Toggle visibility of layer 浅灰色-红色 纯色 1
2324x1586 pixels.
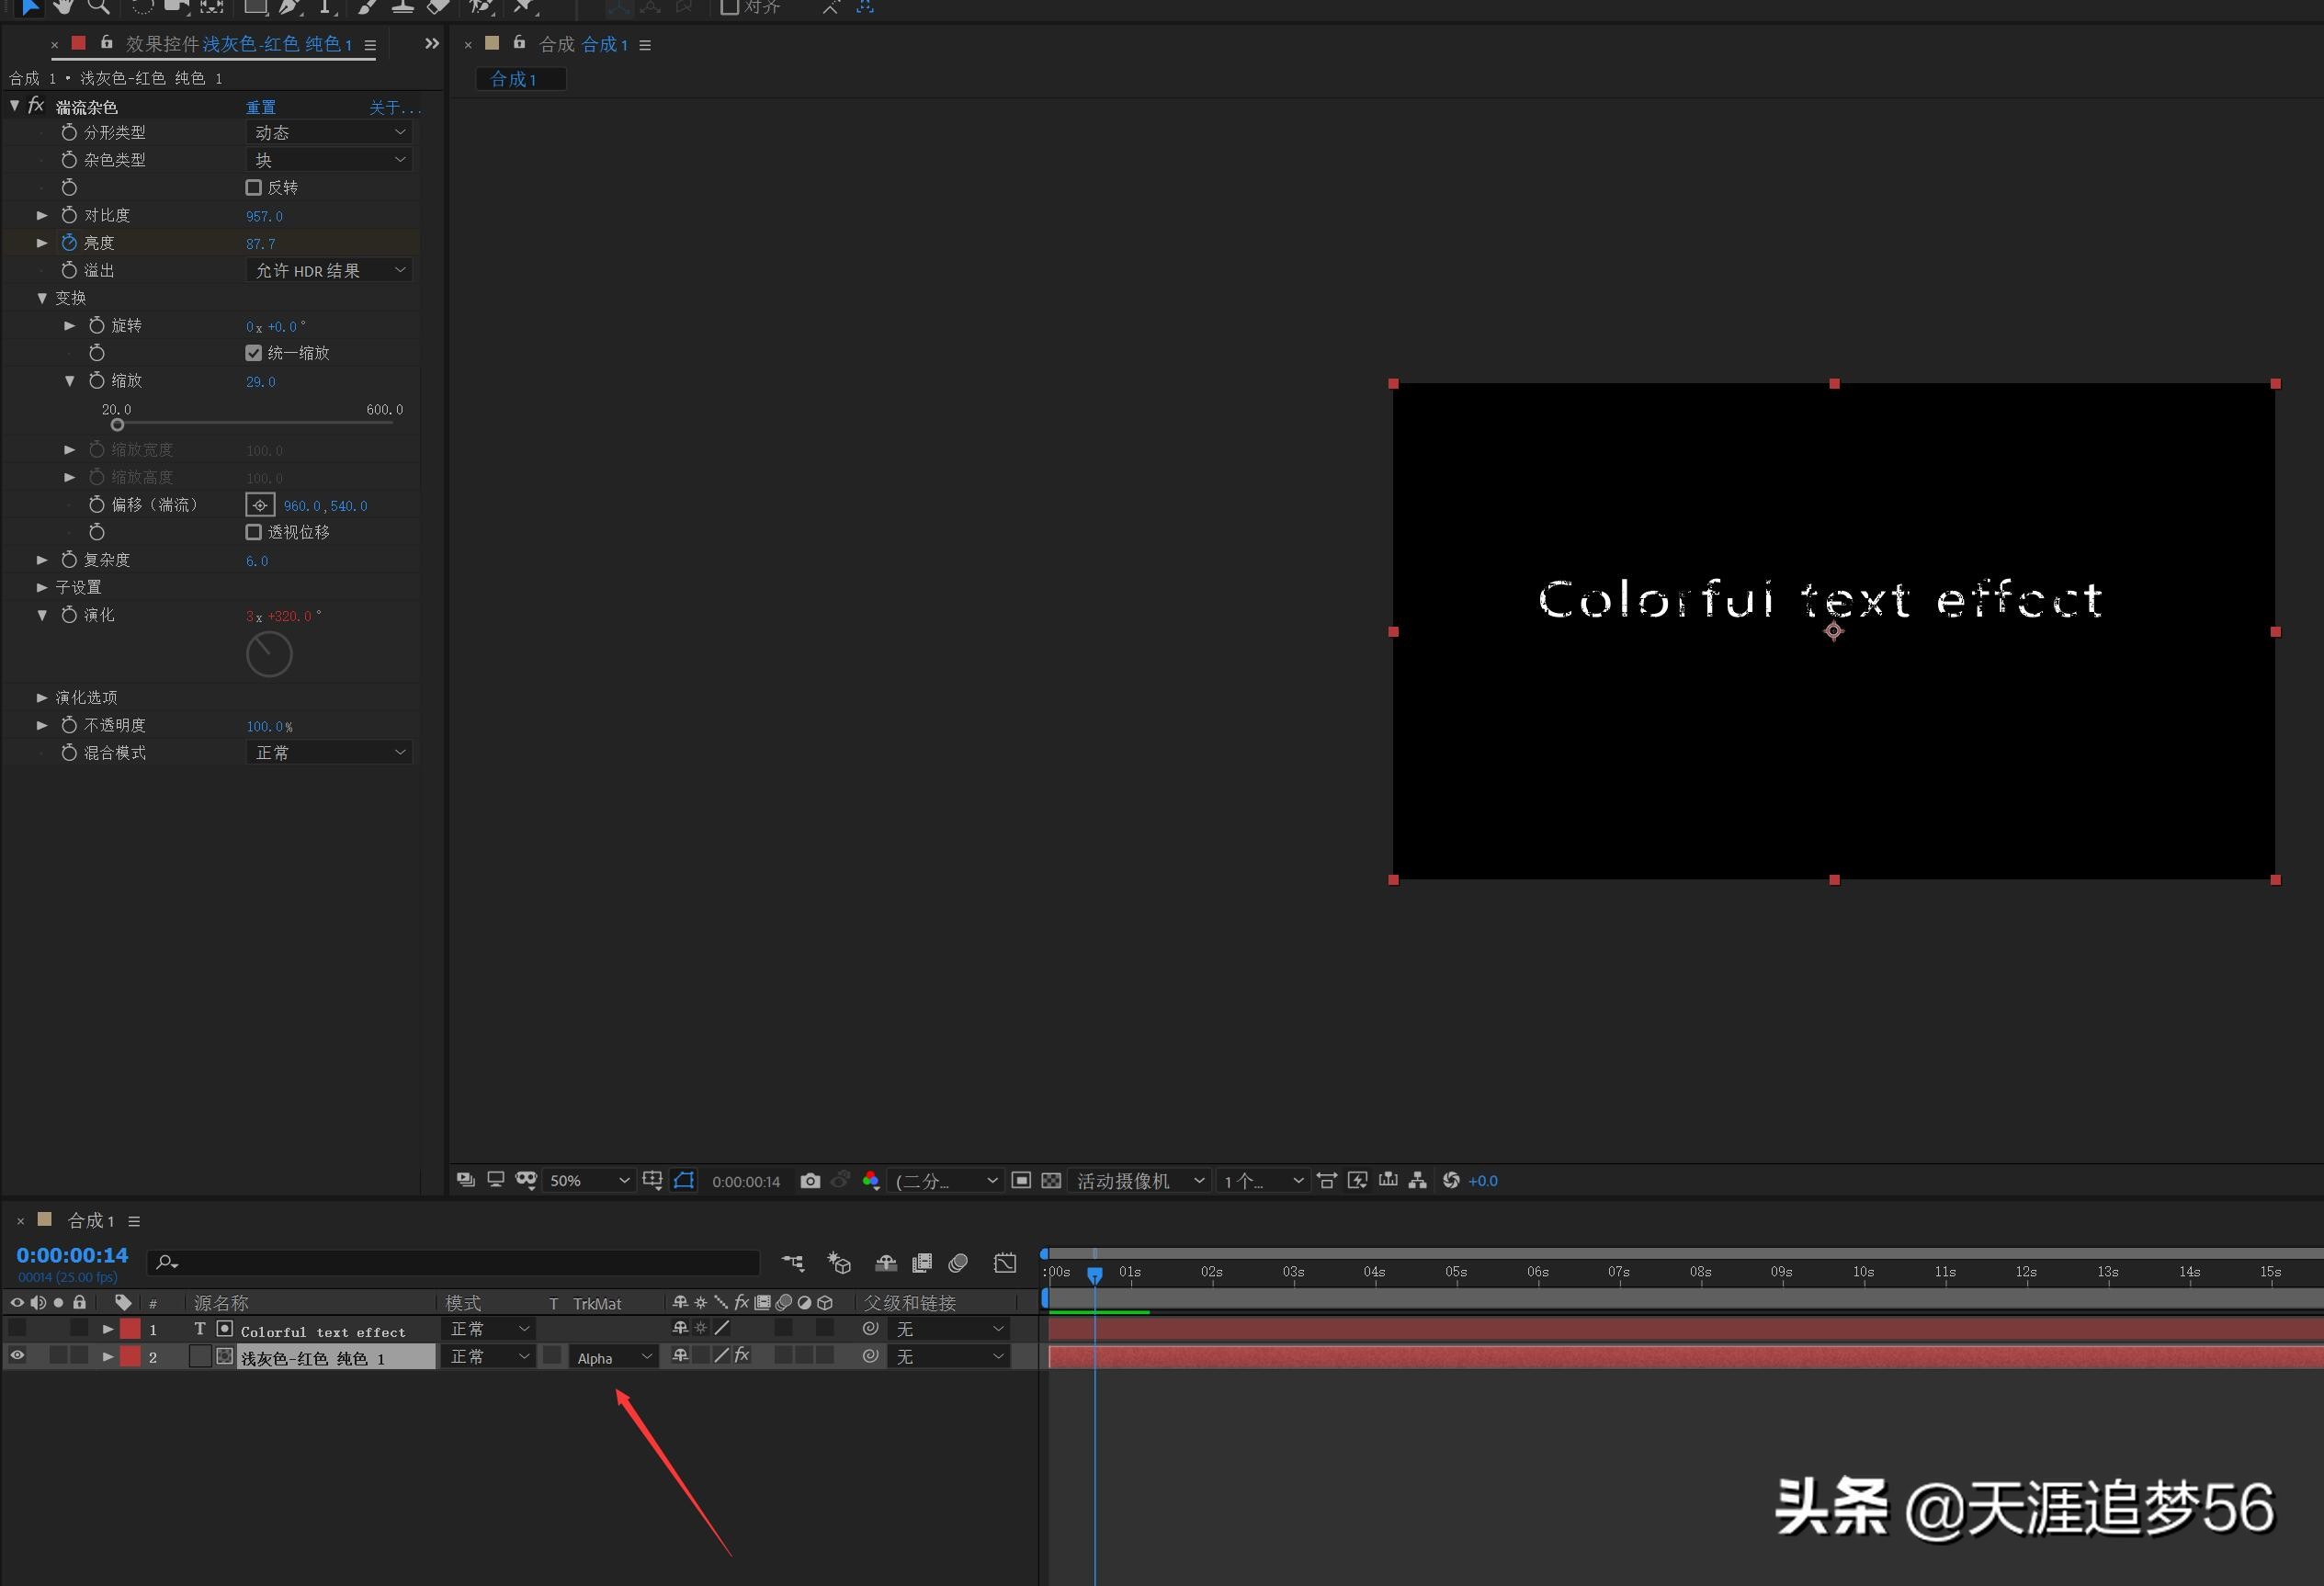coord(17,1356)
